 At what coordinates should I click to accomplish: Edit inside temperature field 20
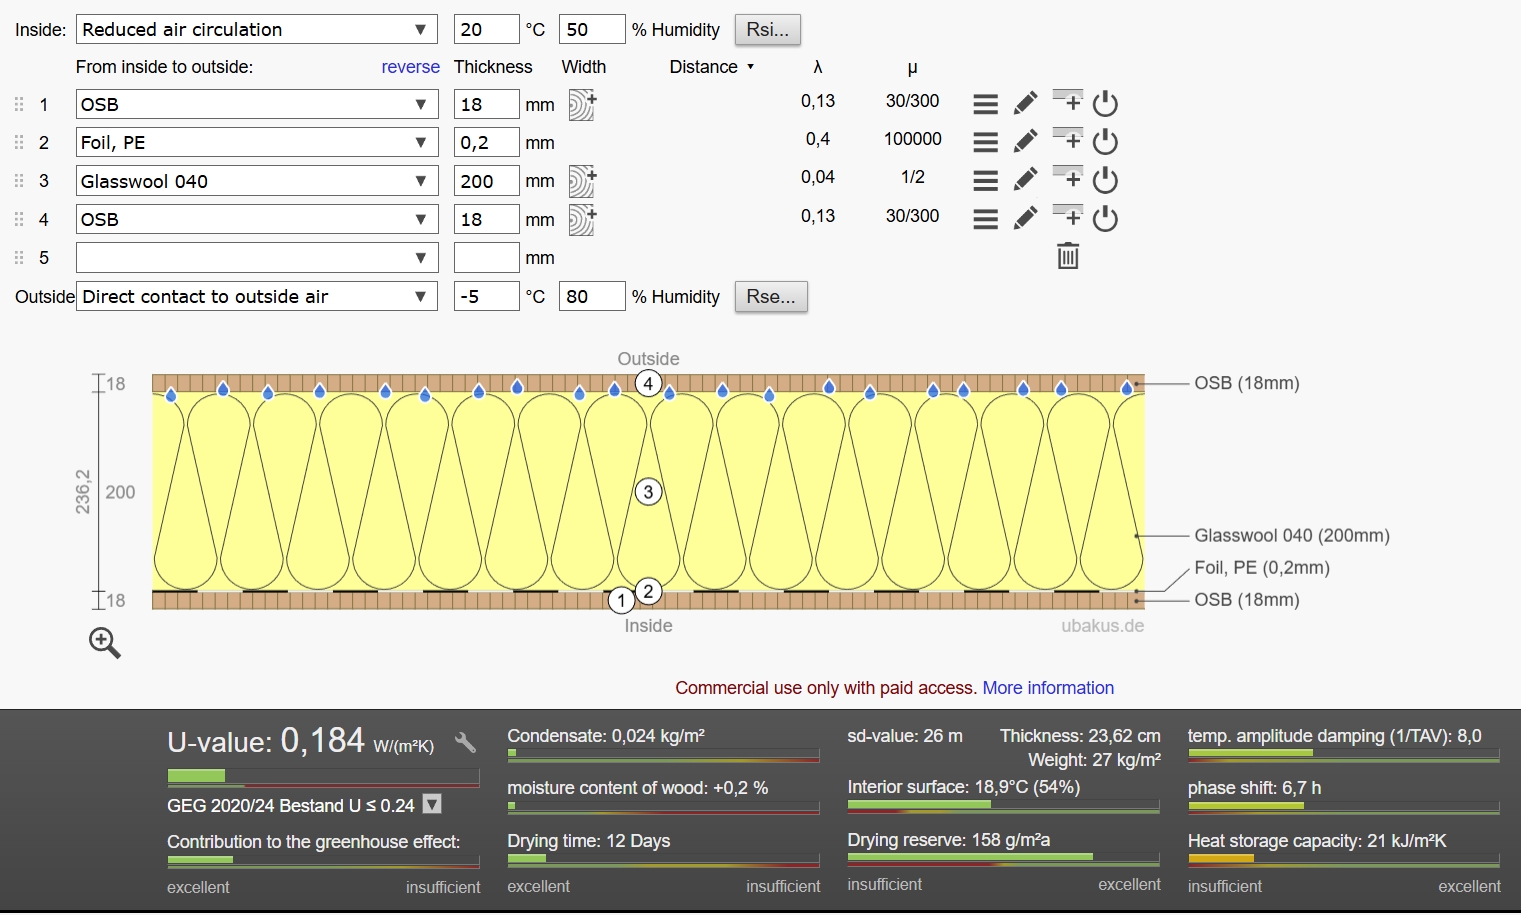point(486,29)
